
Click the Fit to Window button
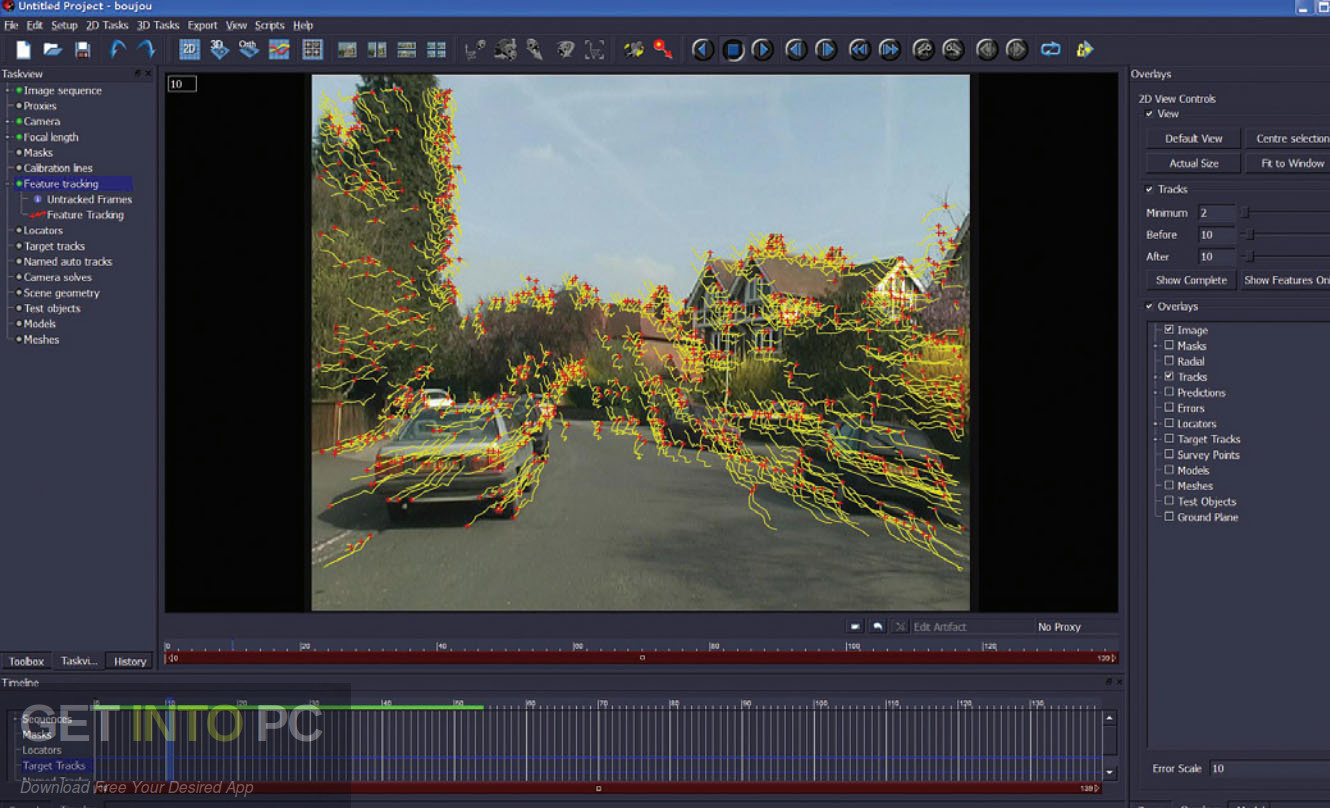[1288, 163]
